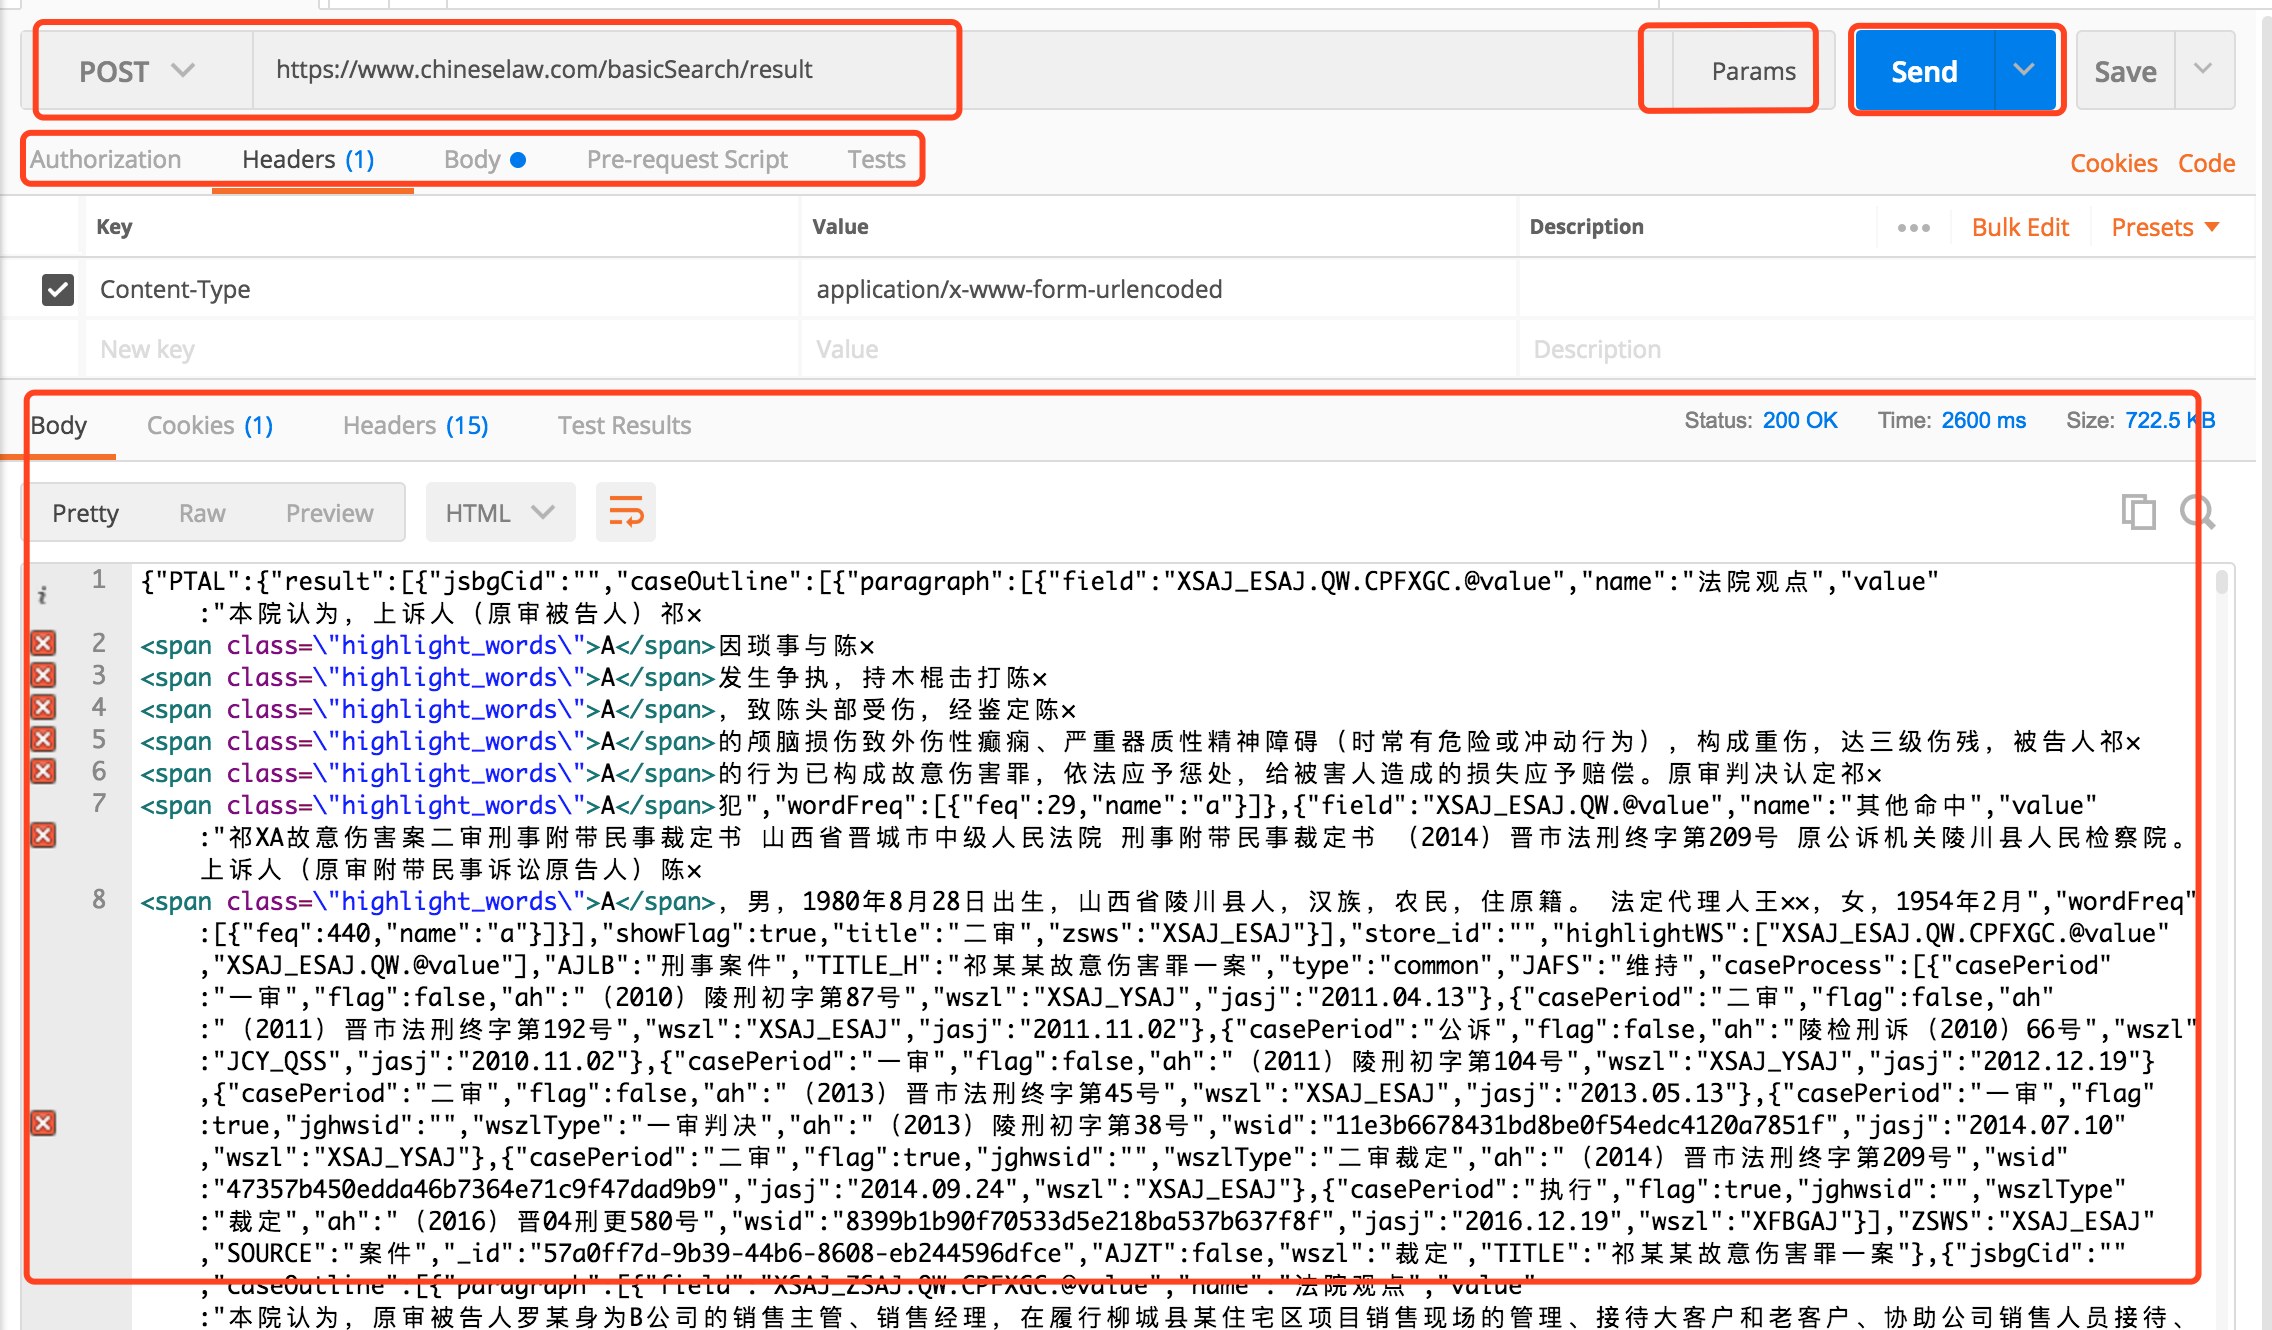Switch to the Authorization tab
The image size is (2272, 1330).
coord(105,158)
